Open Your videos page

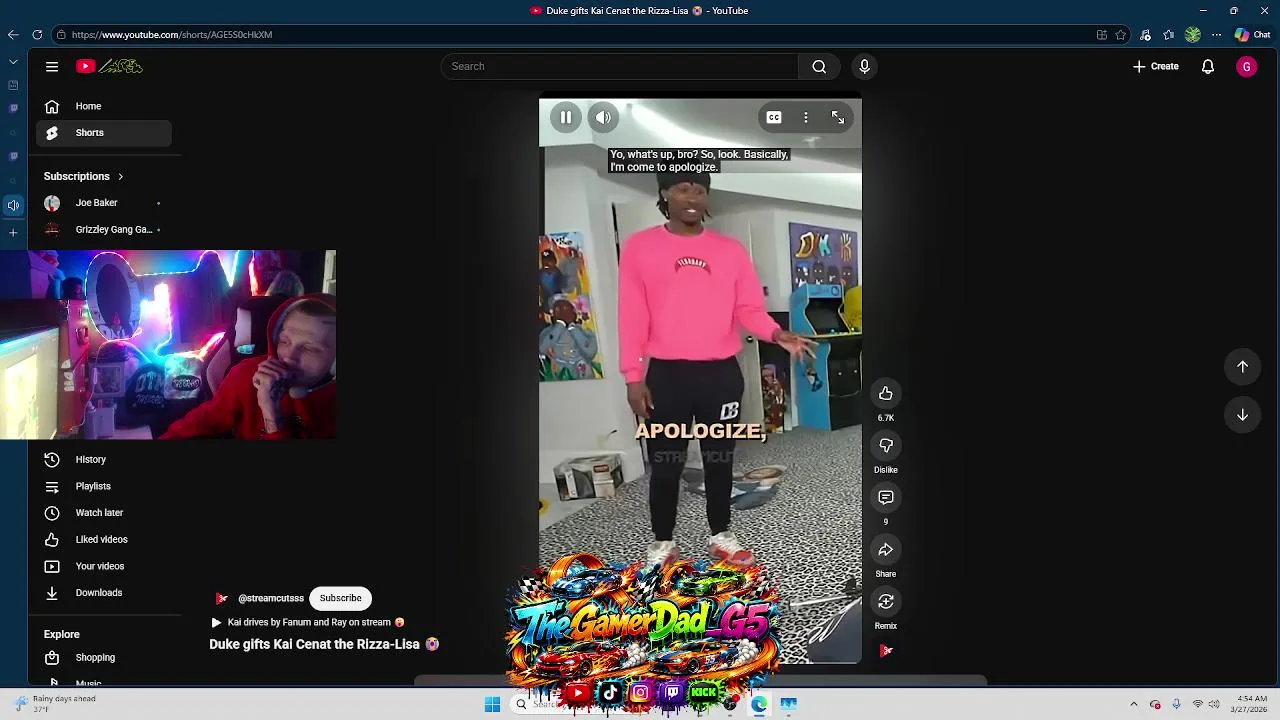pos(104,566)
